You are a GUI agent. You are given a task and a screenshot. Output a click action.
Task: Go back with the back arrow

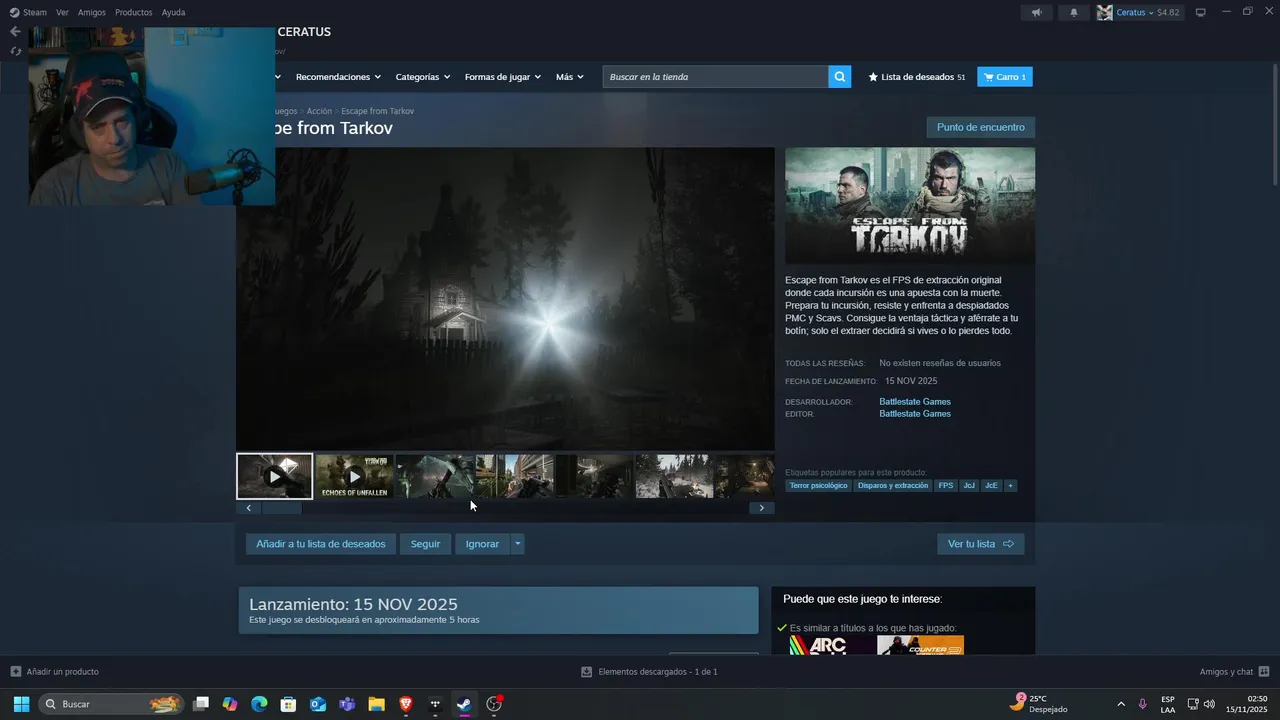click(x=15, y=32)
